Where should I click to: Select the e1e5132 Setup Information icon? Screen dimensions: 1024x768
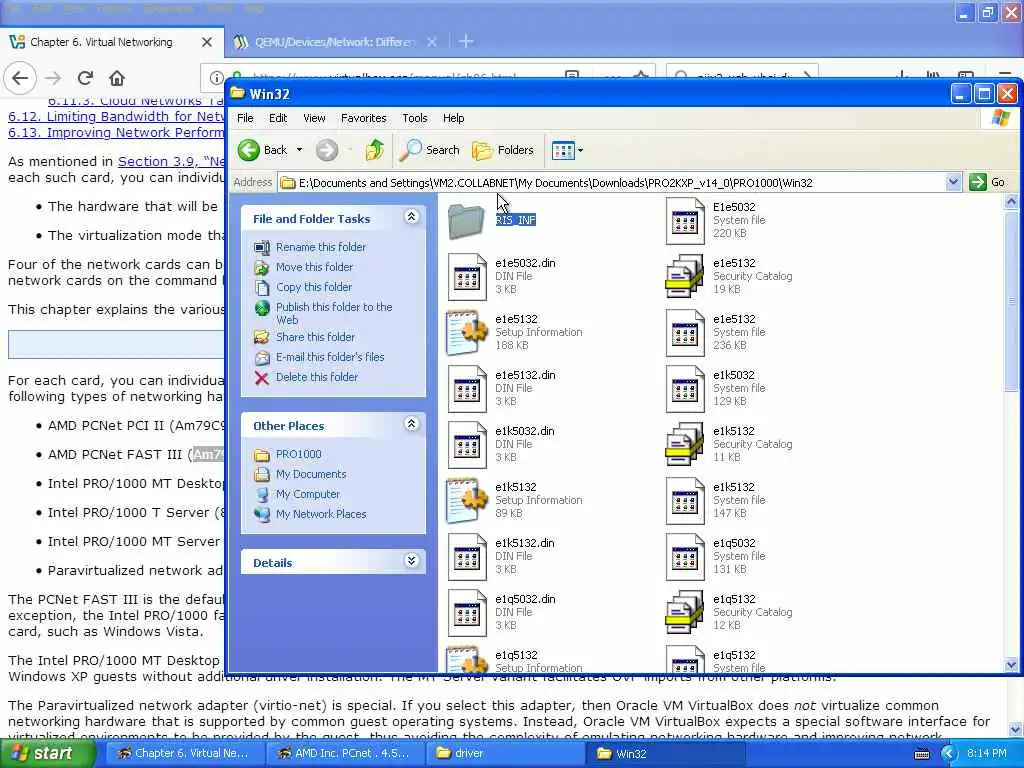467,333
